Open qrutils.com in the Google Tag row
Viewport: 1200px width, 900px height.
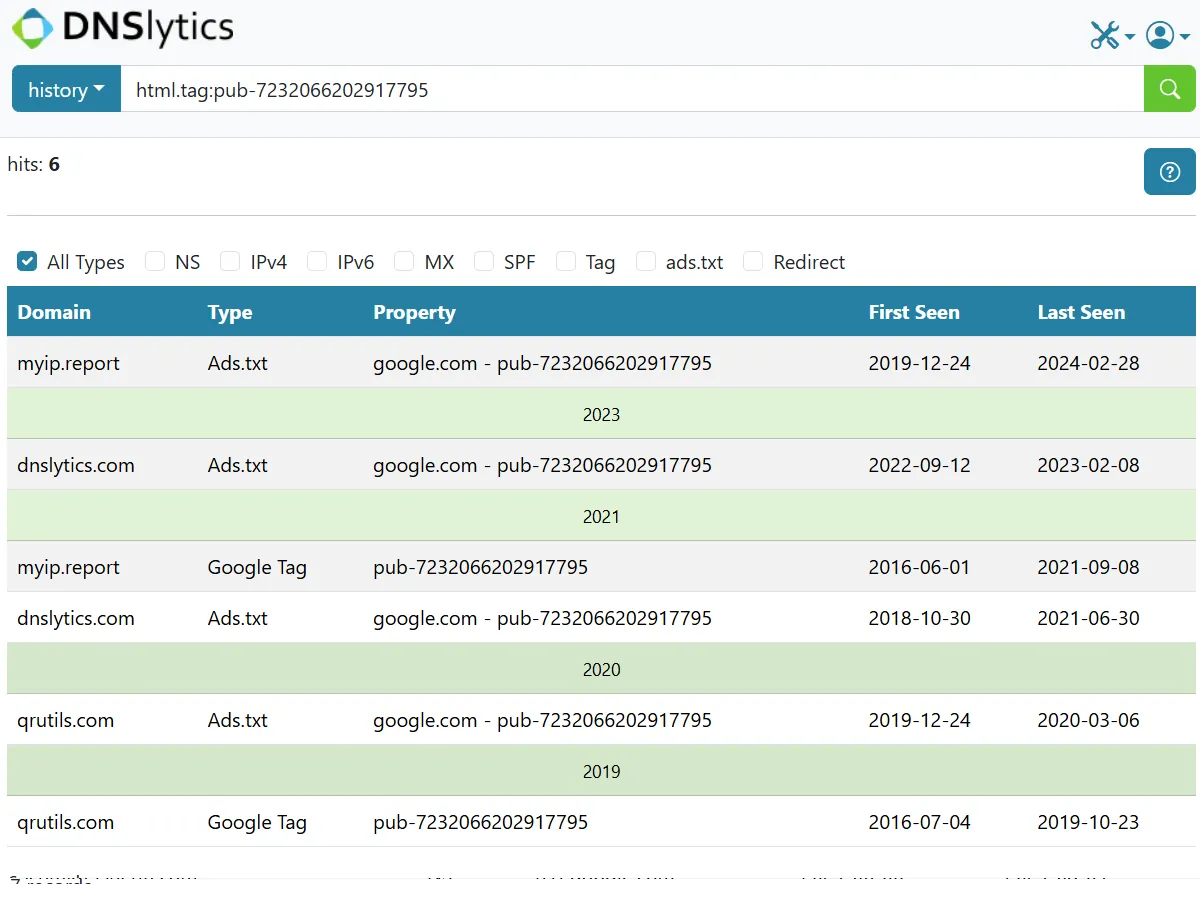point(66,822)
